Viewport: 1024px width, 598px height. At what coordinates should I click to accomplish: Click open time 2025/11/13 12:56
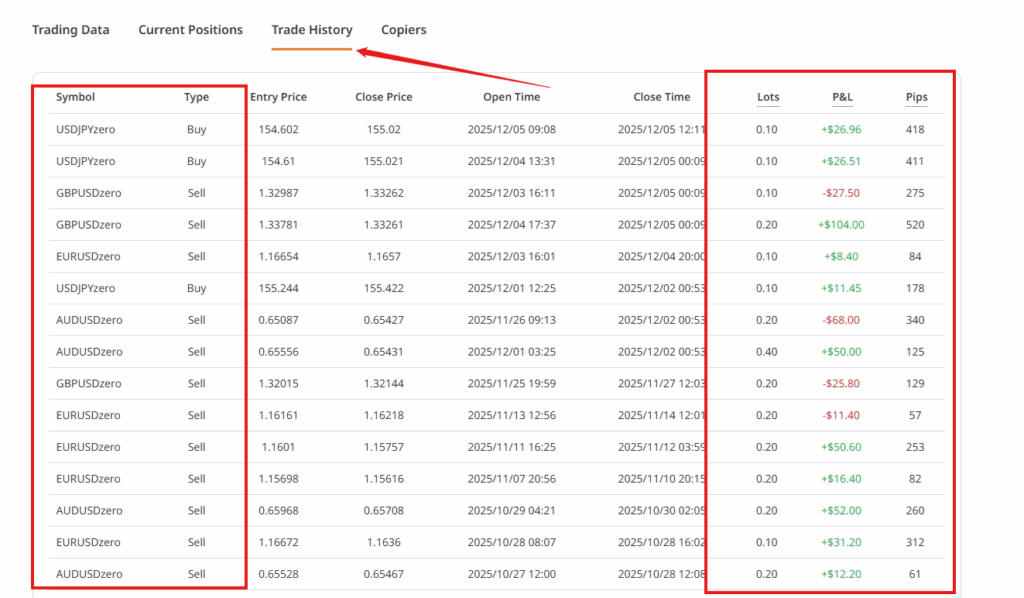point(511,415)
